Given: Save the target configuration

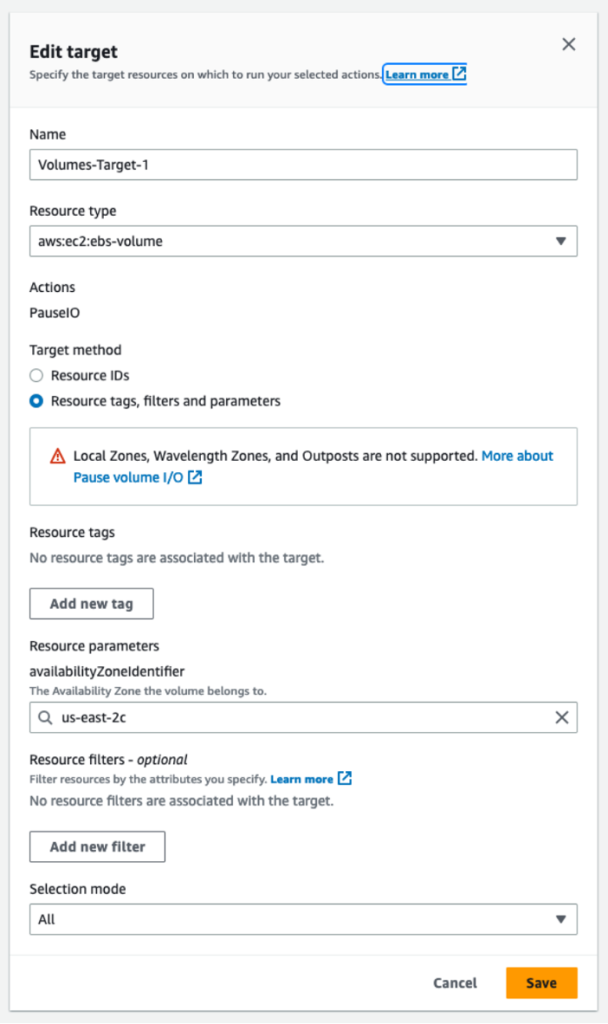Looking at the screenshot, I should point(541,983).
